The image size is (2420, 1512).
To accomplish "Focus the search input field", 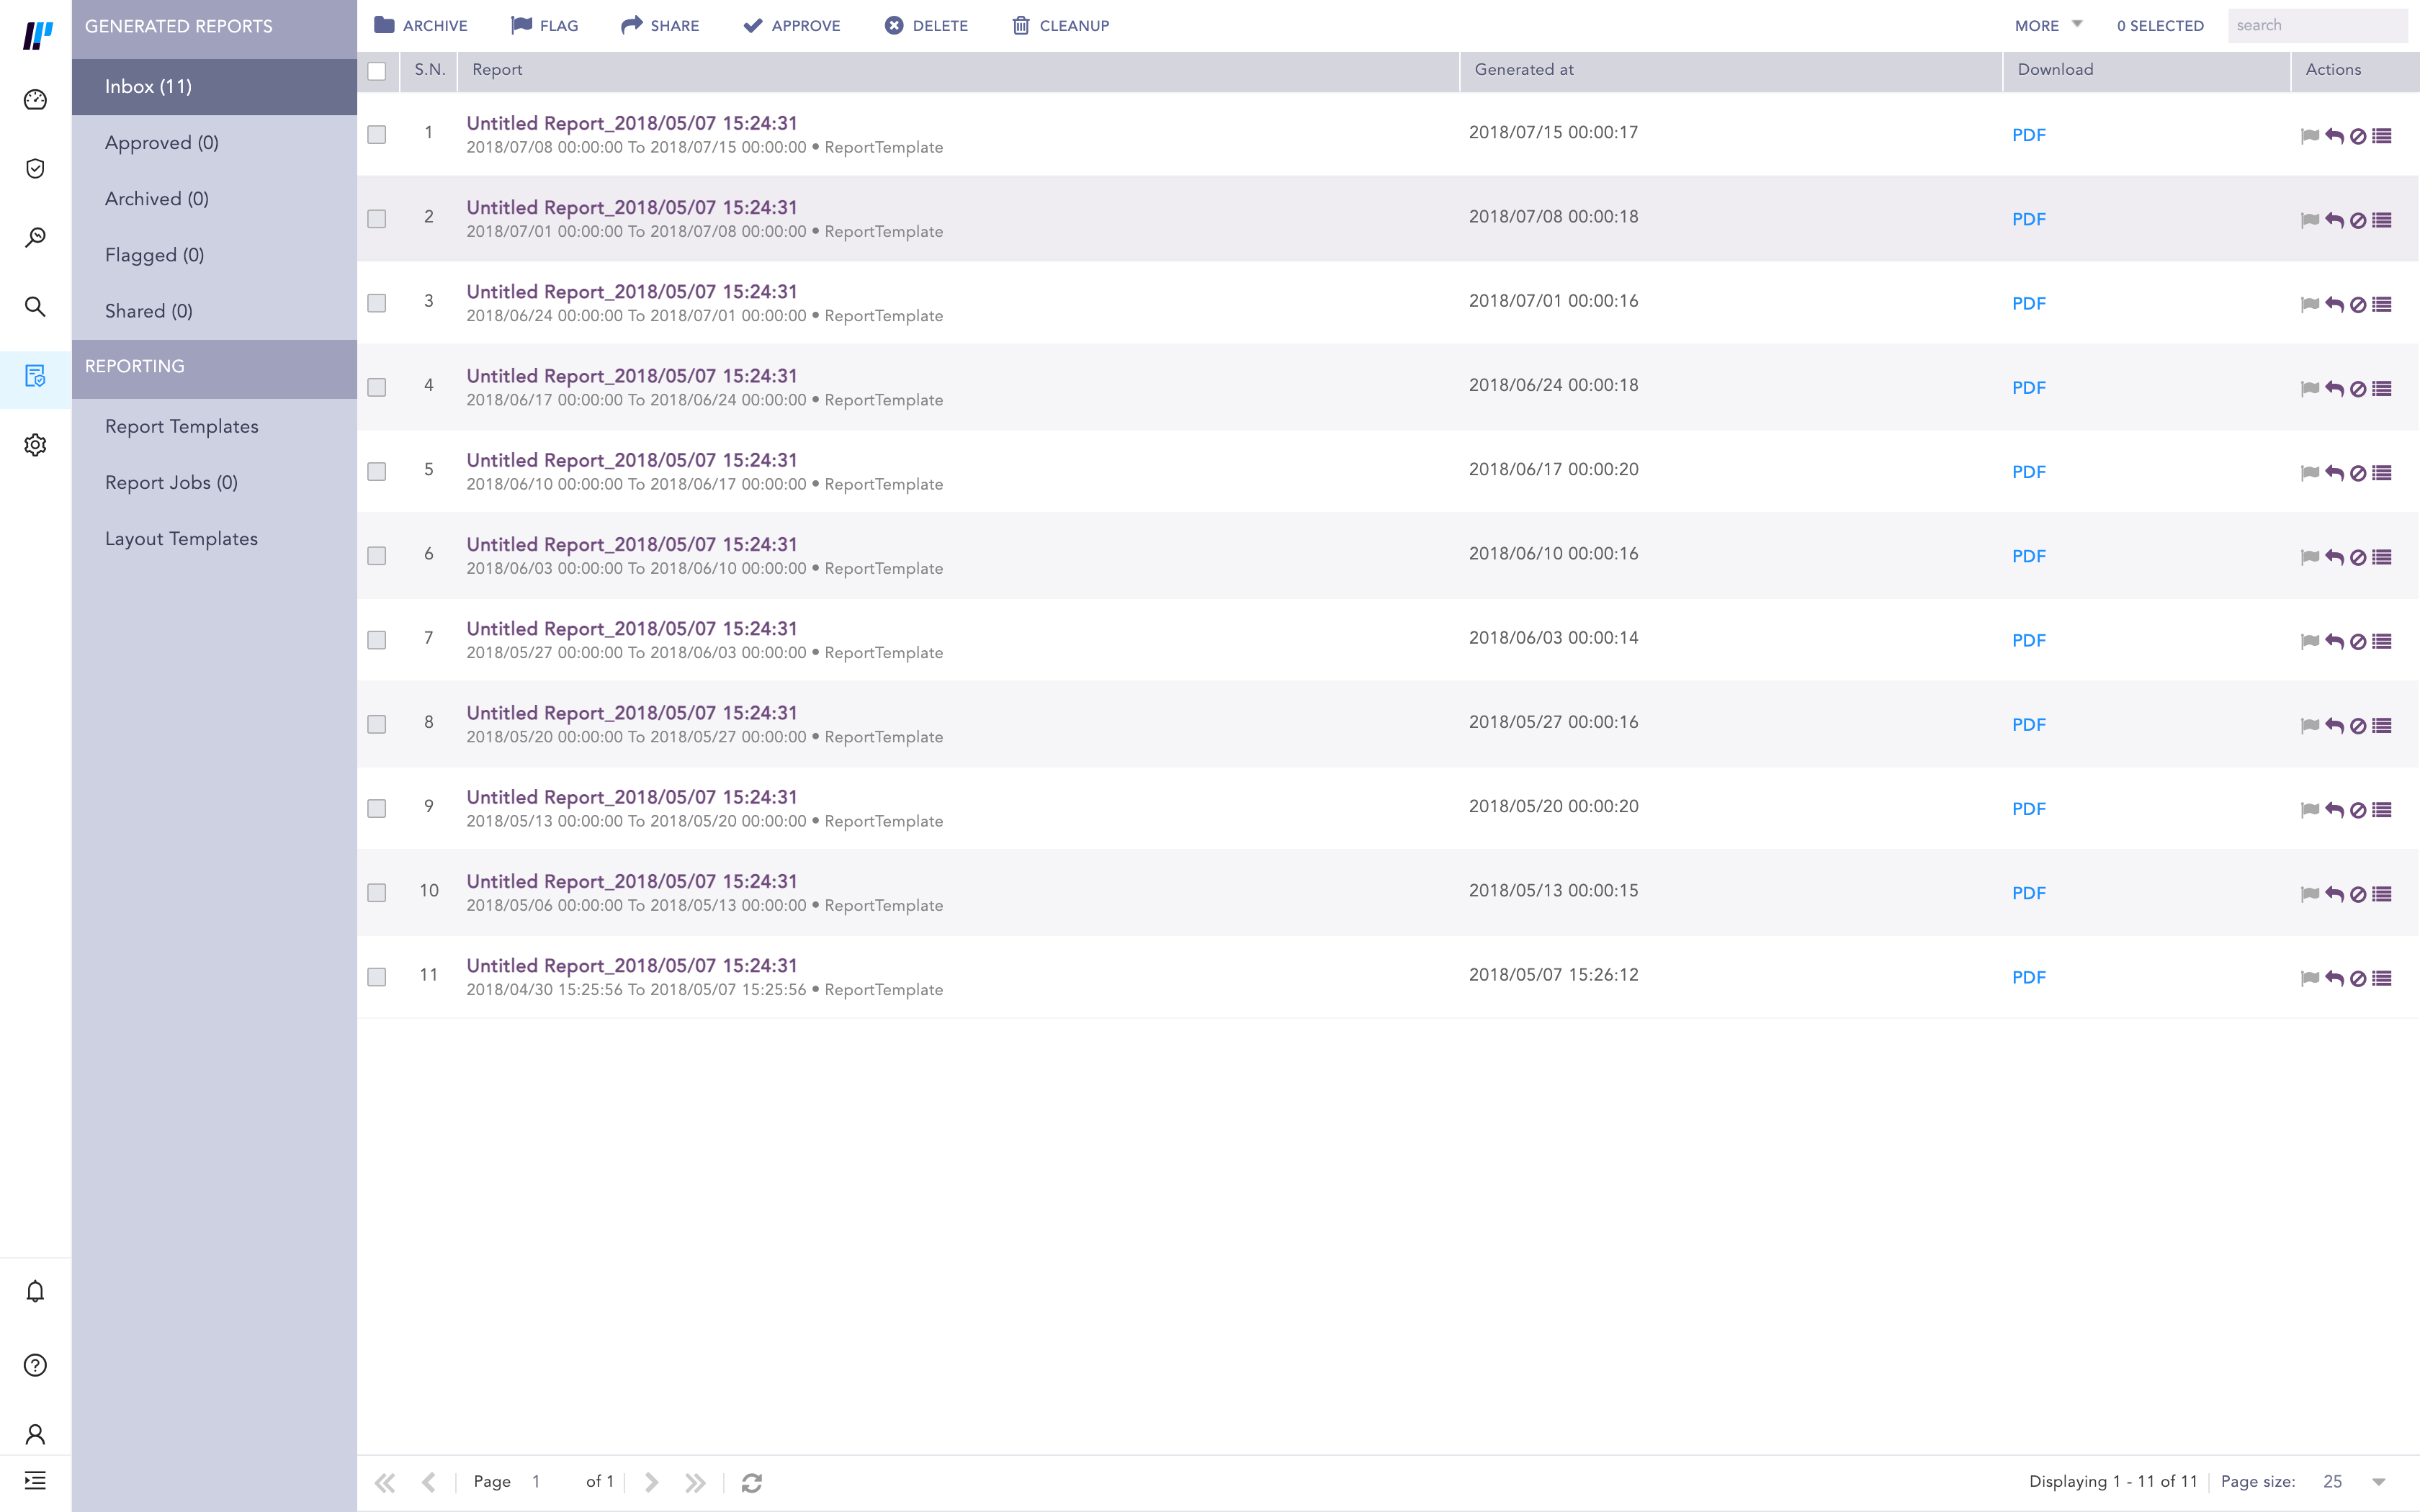I will pos(2316,25).
